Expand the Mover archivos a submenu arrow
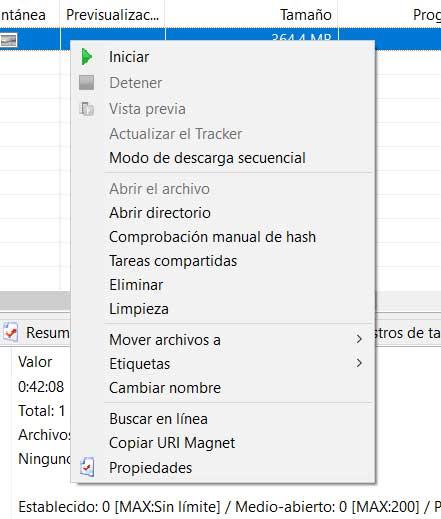Screen dimensions: 441x519 coord(359,339)
